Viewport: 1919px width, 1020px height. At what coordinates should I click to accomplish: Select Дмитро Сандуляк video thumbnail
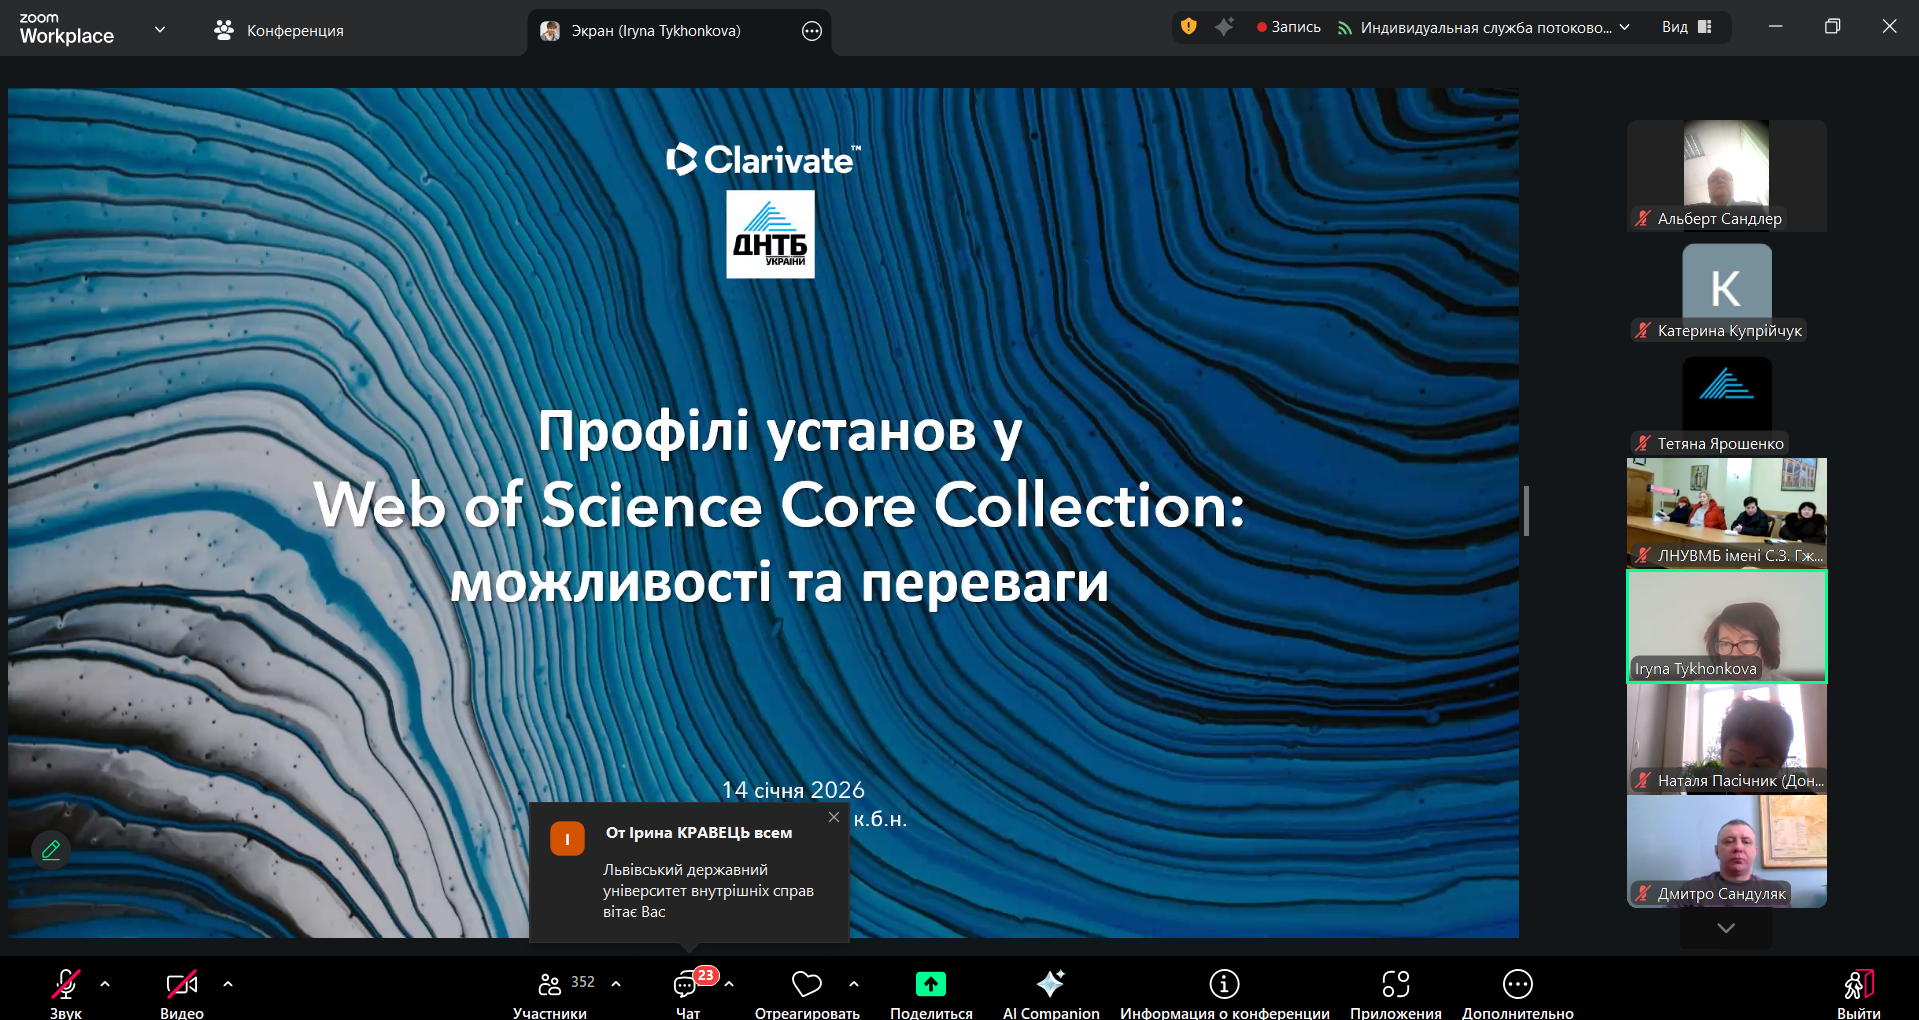(x=1726, y=851)
